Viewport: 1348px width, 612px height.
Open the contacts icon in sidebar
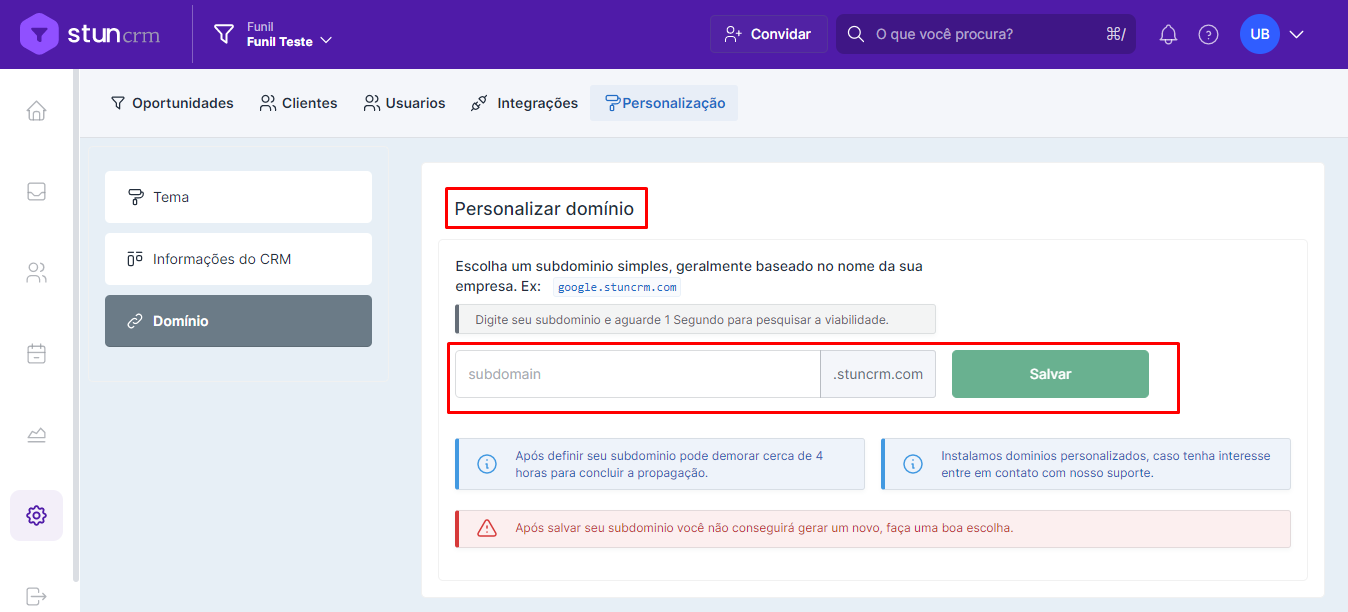click(x=37, y=273)
